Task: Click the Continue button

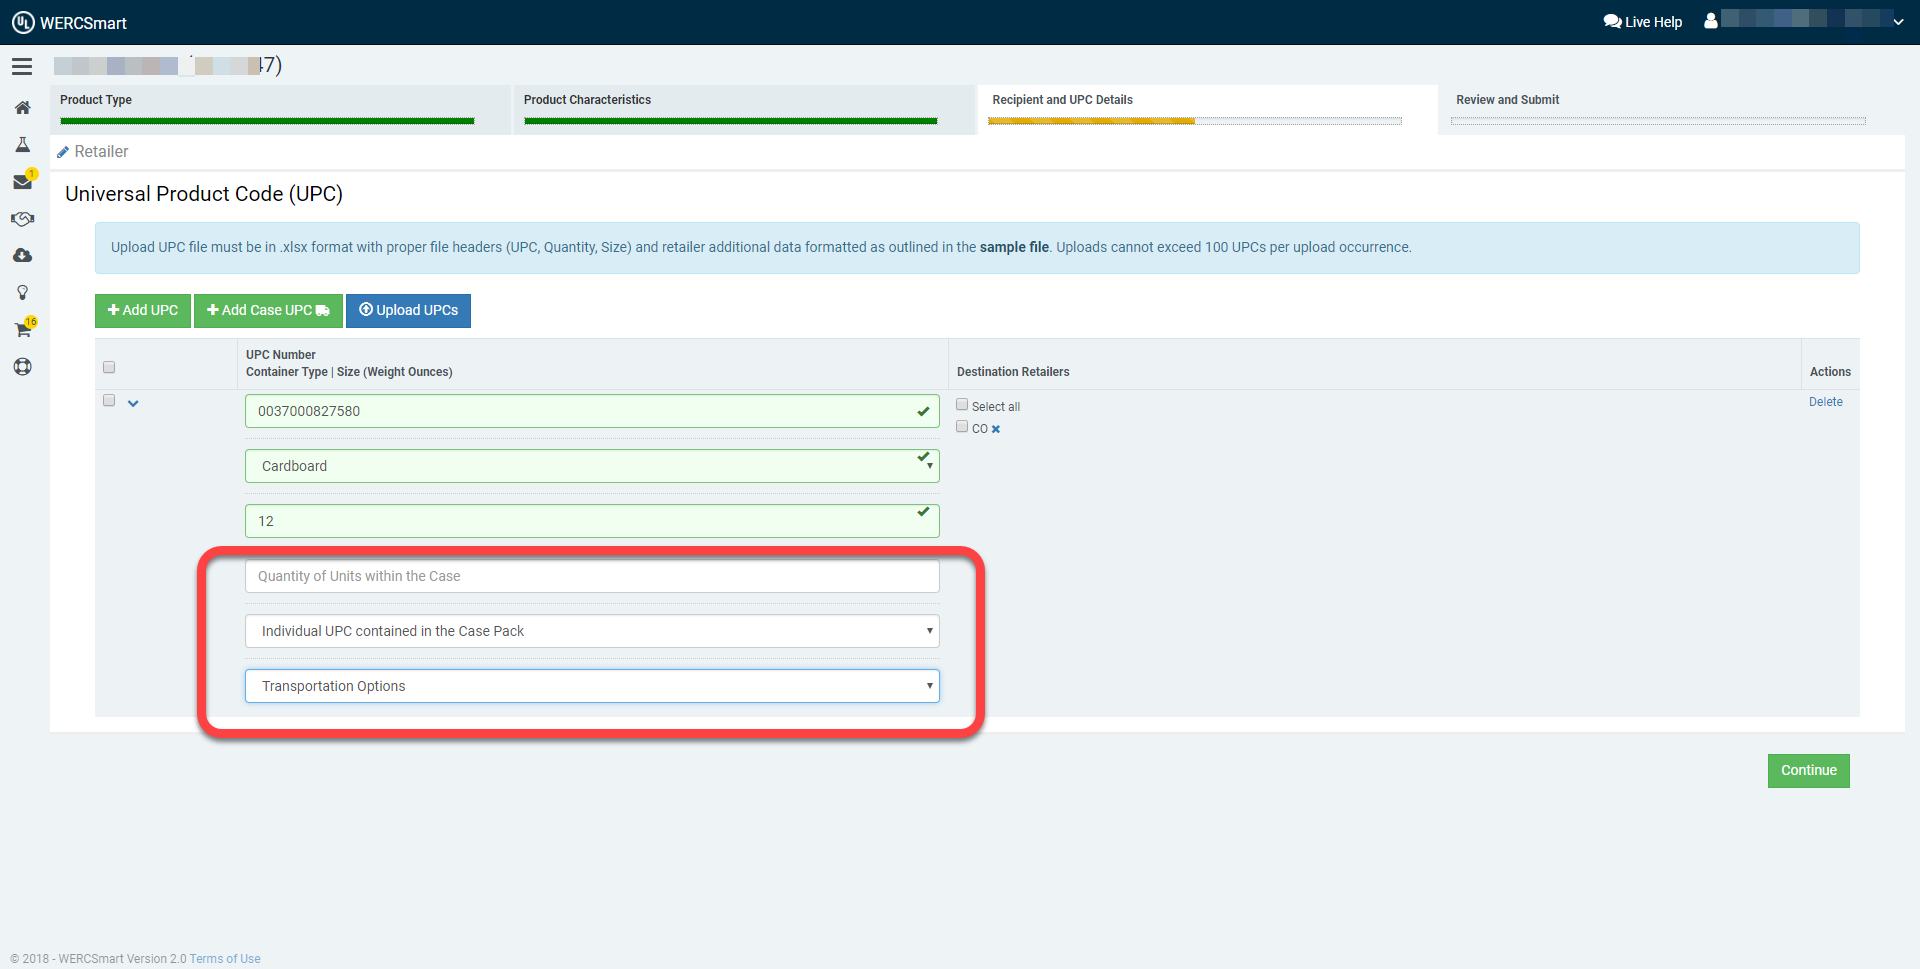Action: coord(1808,771)
